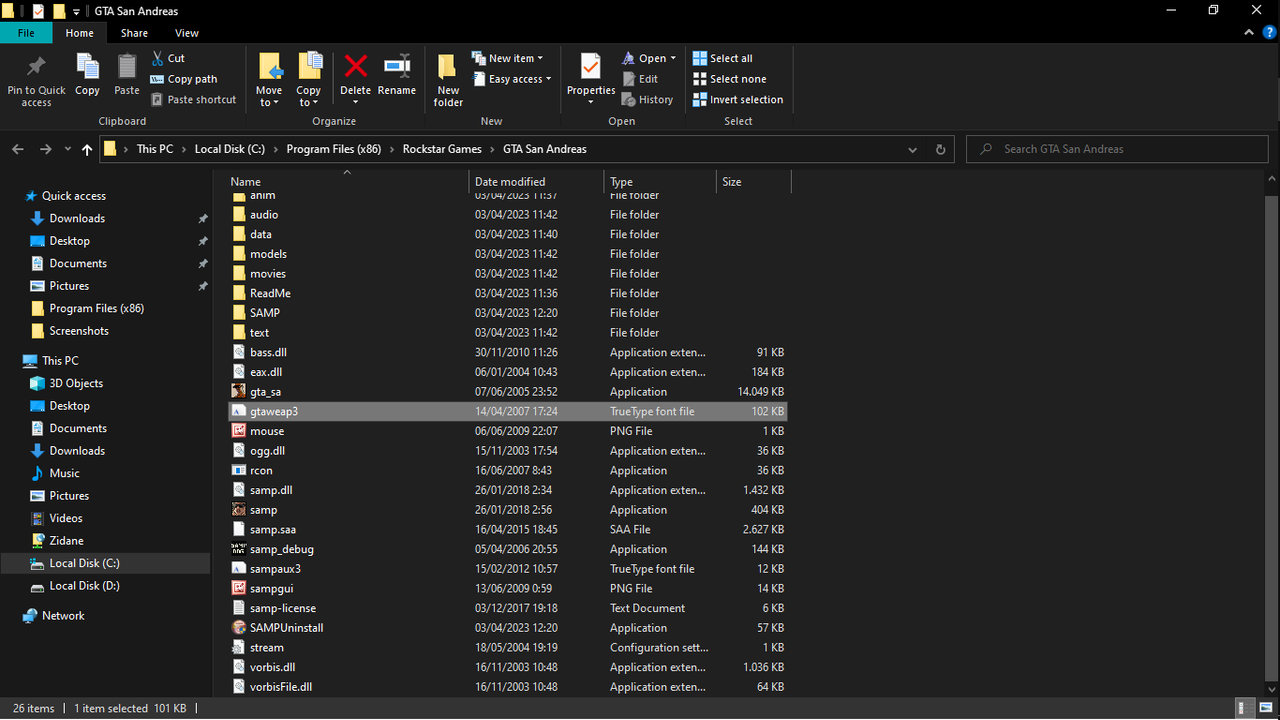Click the red Delete icon

356,67
